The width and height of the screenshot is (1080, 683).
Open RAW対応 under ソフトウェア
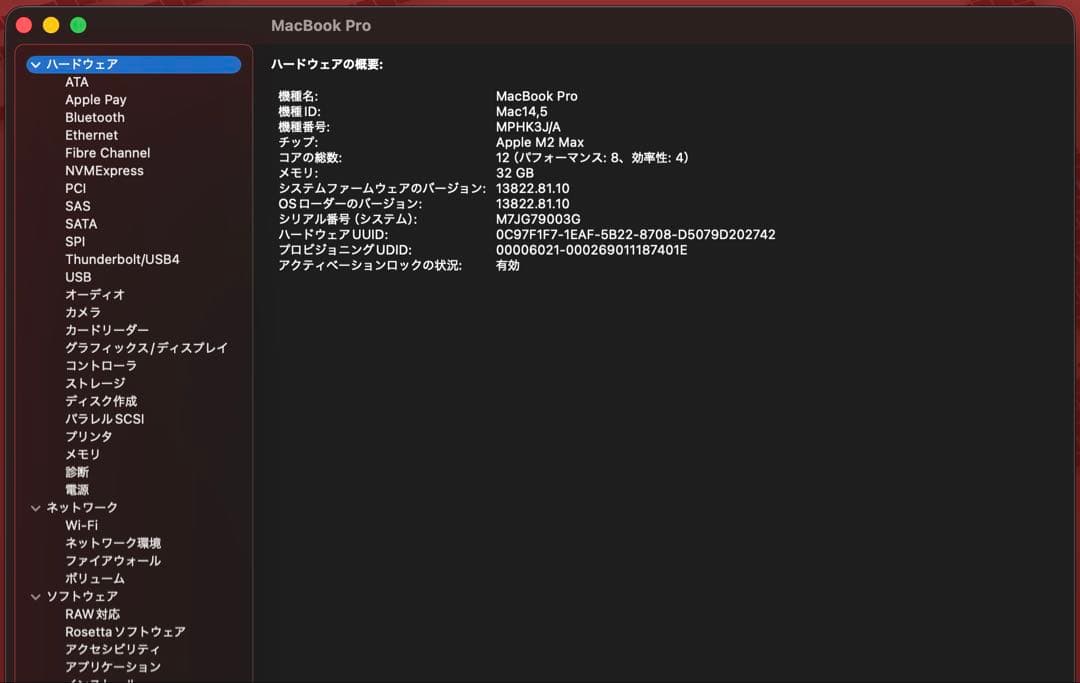[89, 613]
